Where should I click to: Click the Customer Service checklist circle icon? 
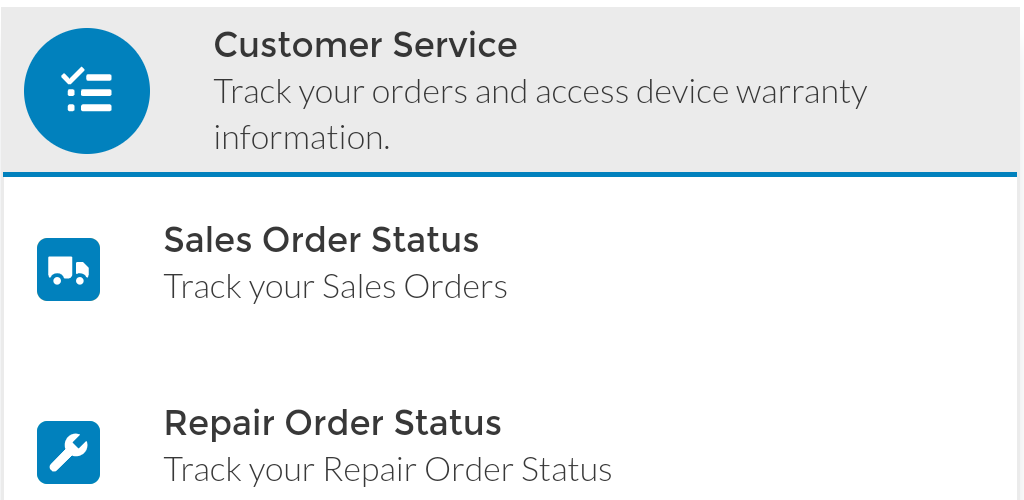(87, 91)
